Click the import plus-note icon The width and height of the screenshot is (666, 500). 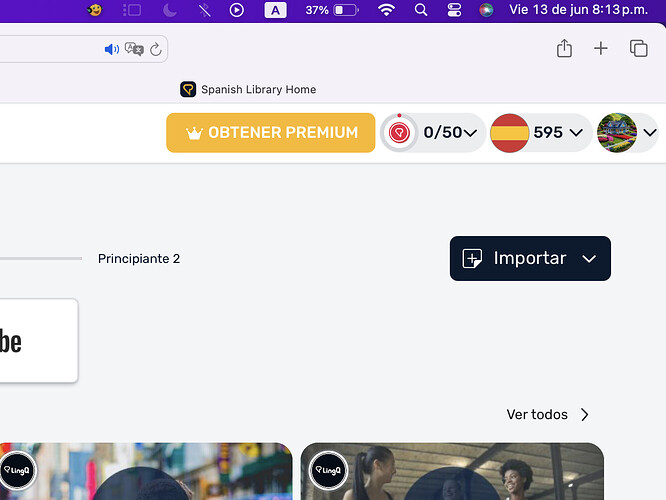pos(472,258)
